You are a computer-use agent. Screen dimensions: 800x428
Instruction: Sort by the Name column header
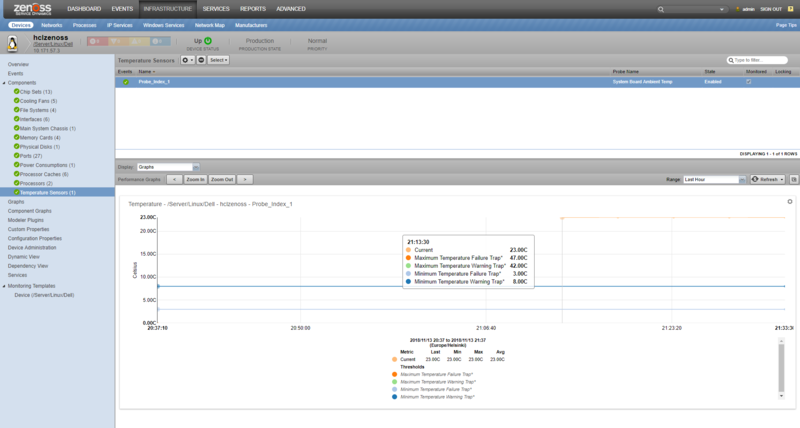point(146,72)
